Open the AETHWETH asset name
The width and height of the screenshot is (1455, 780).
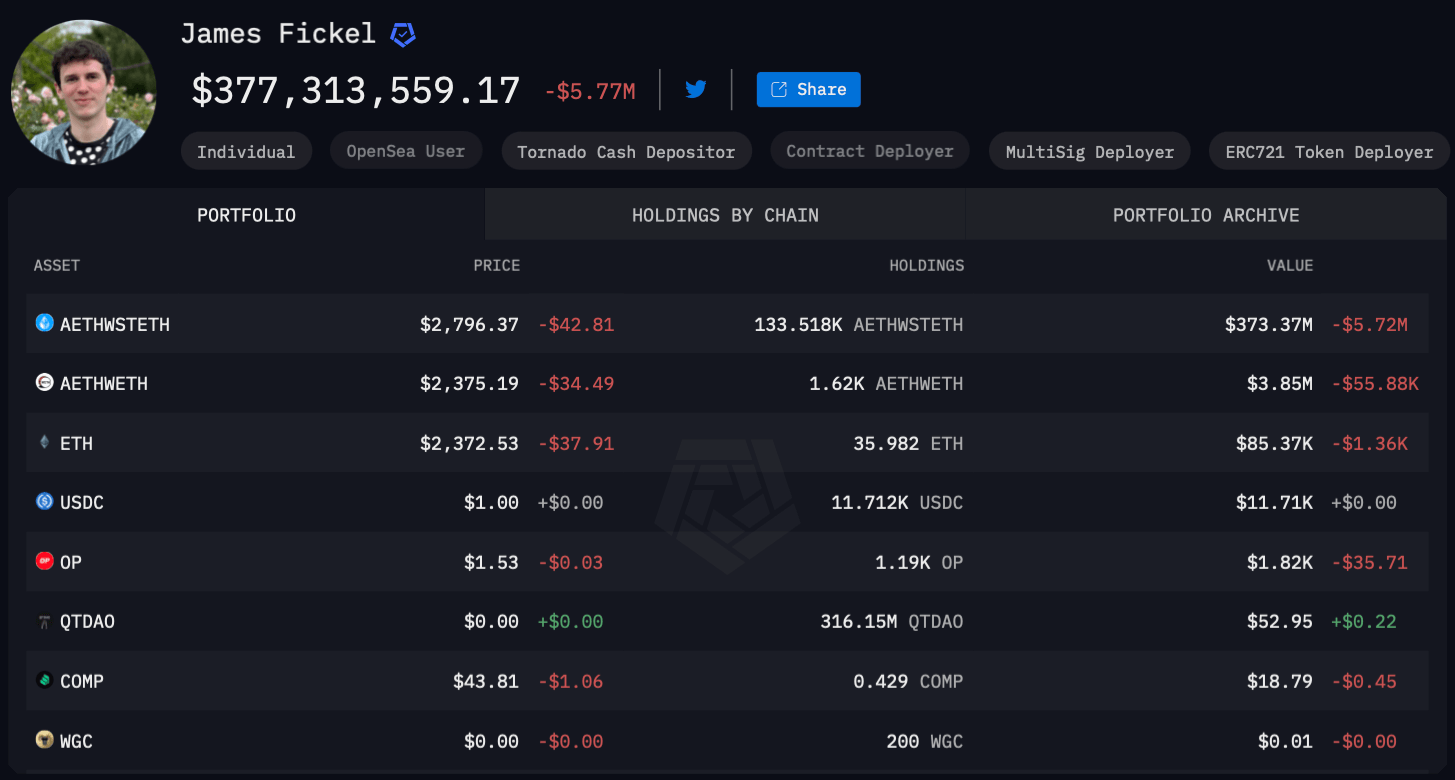(x=104, y=383)
